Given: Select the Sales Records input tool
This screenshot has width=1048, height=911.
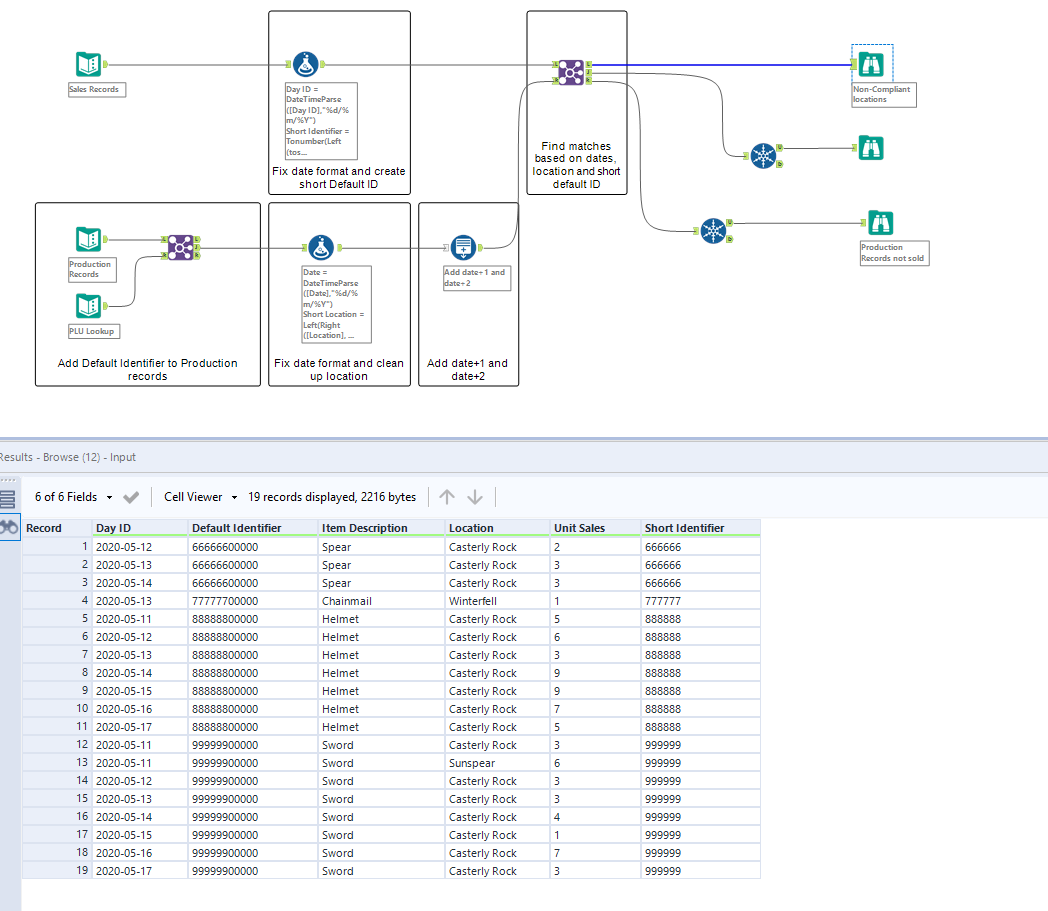Looking at the screenshot, I should coord(89,64).
